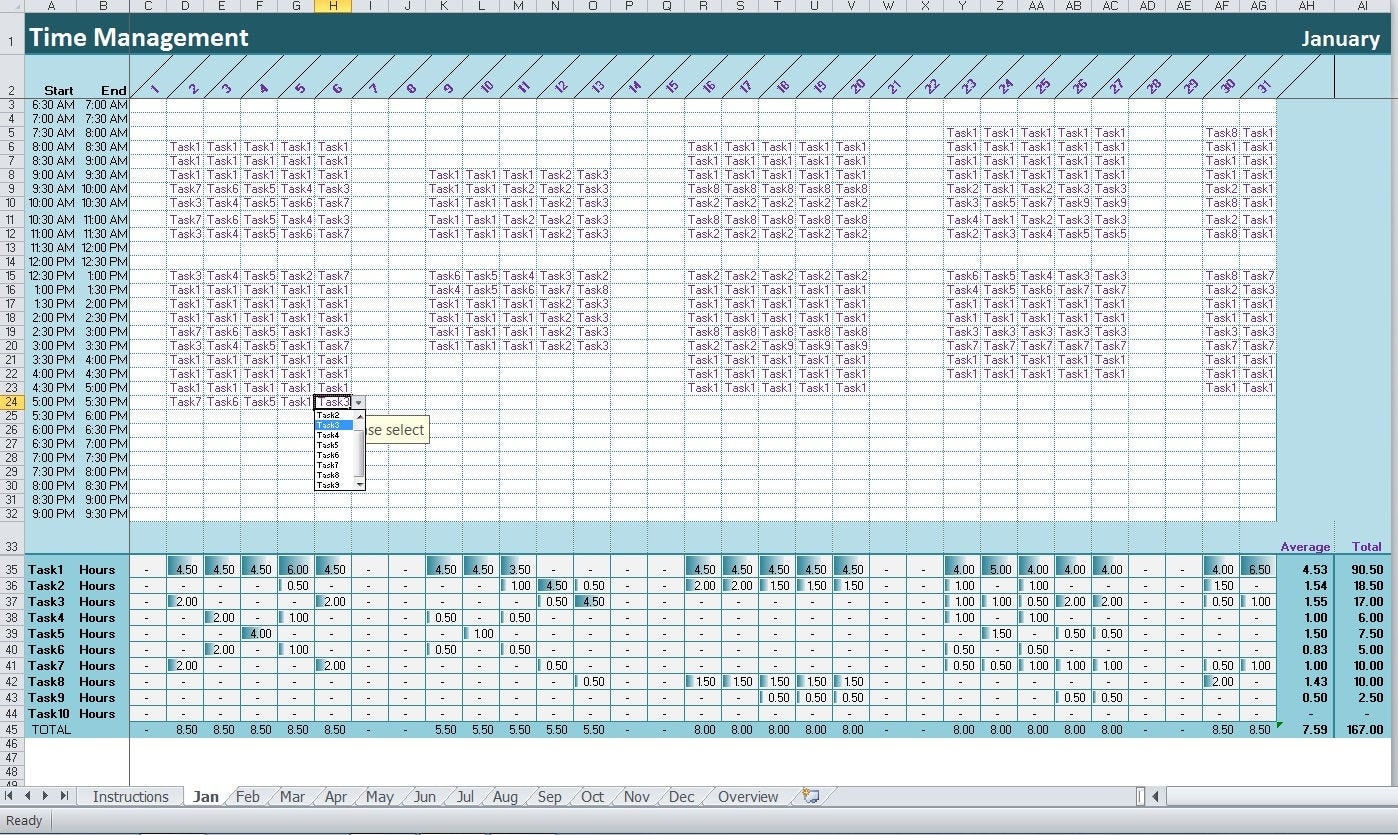
Task: Switch to the Feb sheet tab
Action: (x=247, y=796)
